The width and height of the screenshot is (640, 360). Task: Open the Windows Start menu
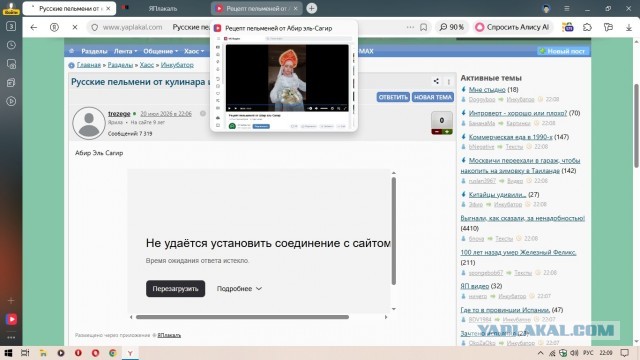[8, 353]
